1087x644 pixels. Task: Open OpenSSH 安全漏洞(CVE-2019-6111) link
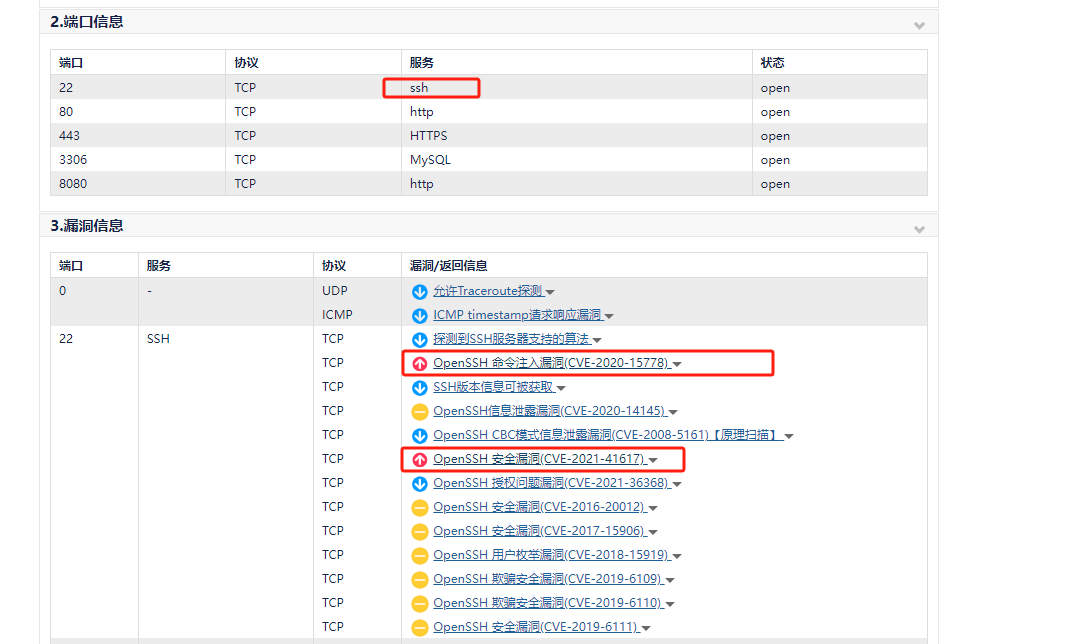pos(535,627)
